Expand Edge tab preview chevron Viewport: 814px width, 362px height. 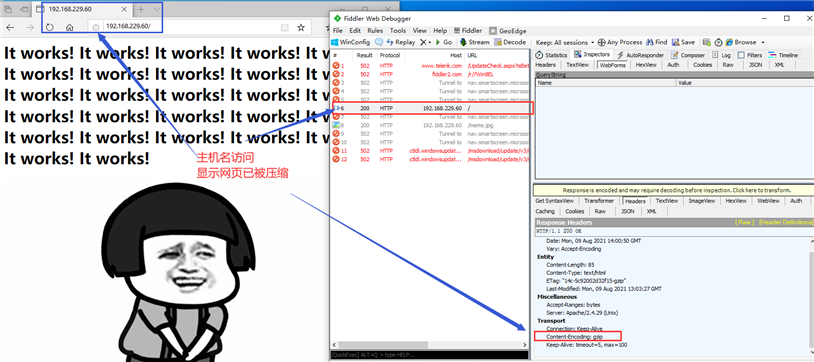[157, 9]
